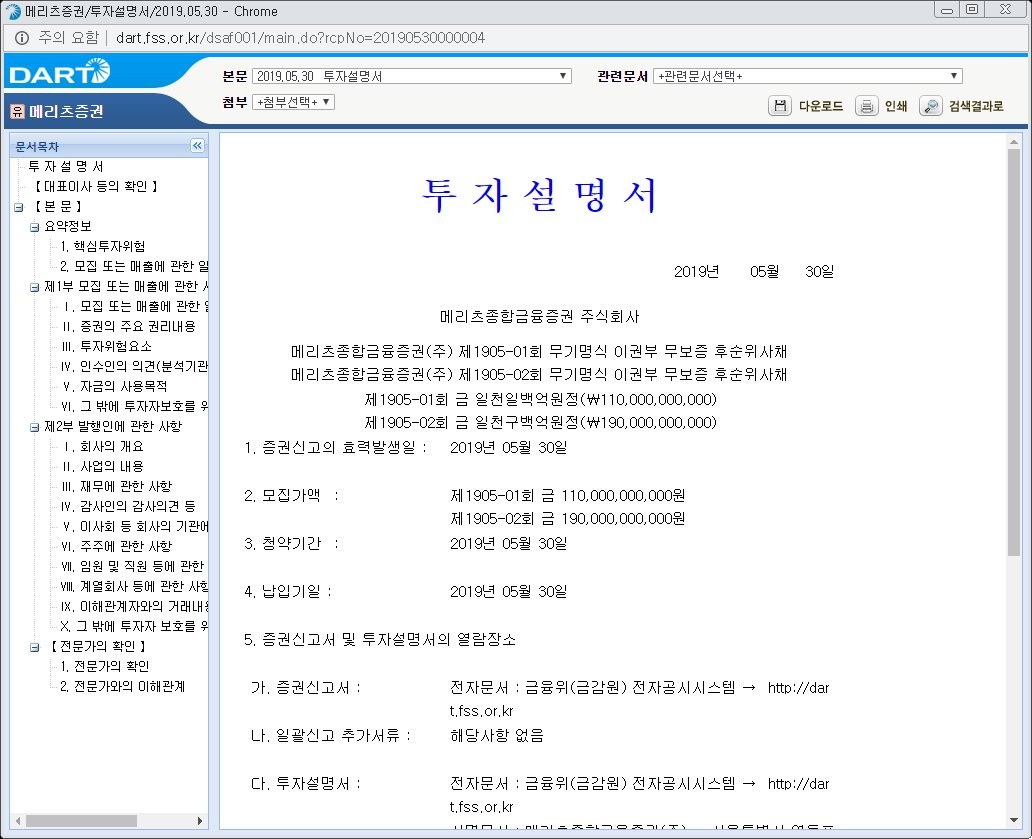Click the index panel scroll left arrow
Viewport: 1032px width, 839px height.
pos(18,821)
